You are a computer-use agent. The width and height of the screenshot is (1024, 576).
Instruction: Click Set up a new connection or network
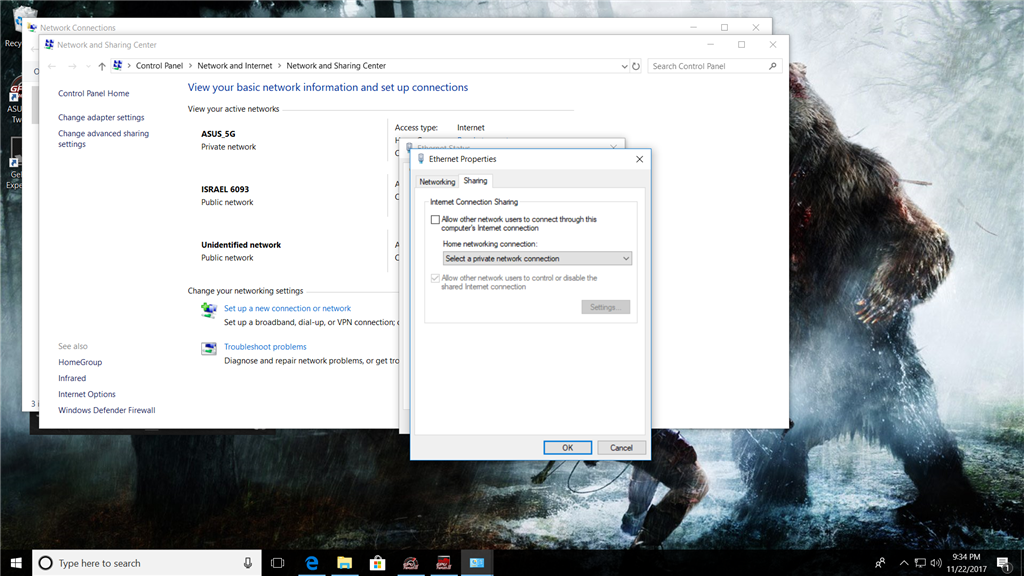pos(287,308)
